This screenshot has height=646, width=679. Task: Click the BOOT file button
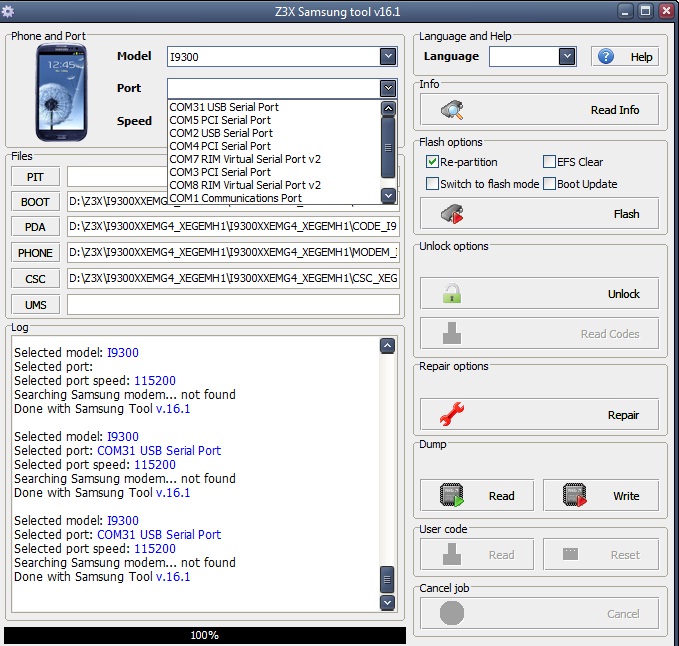35,202
